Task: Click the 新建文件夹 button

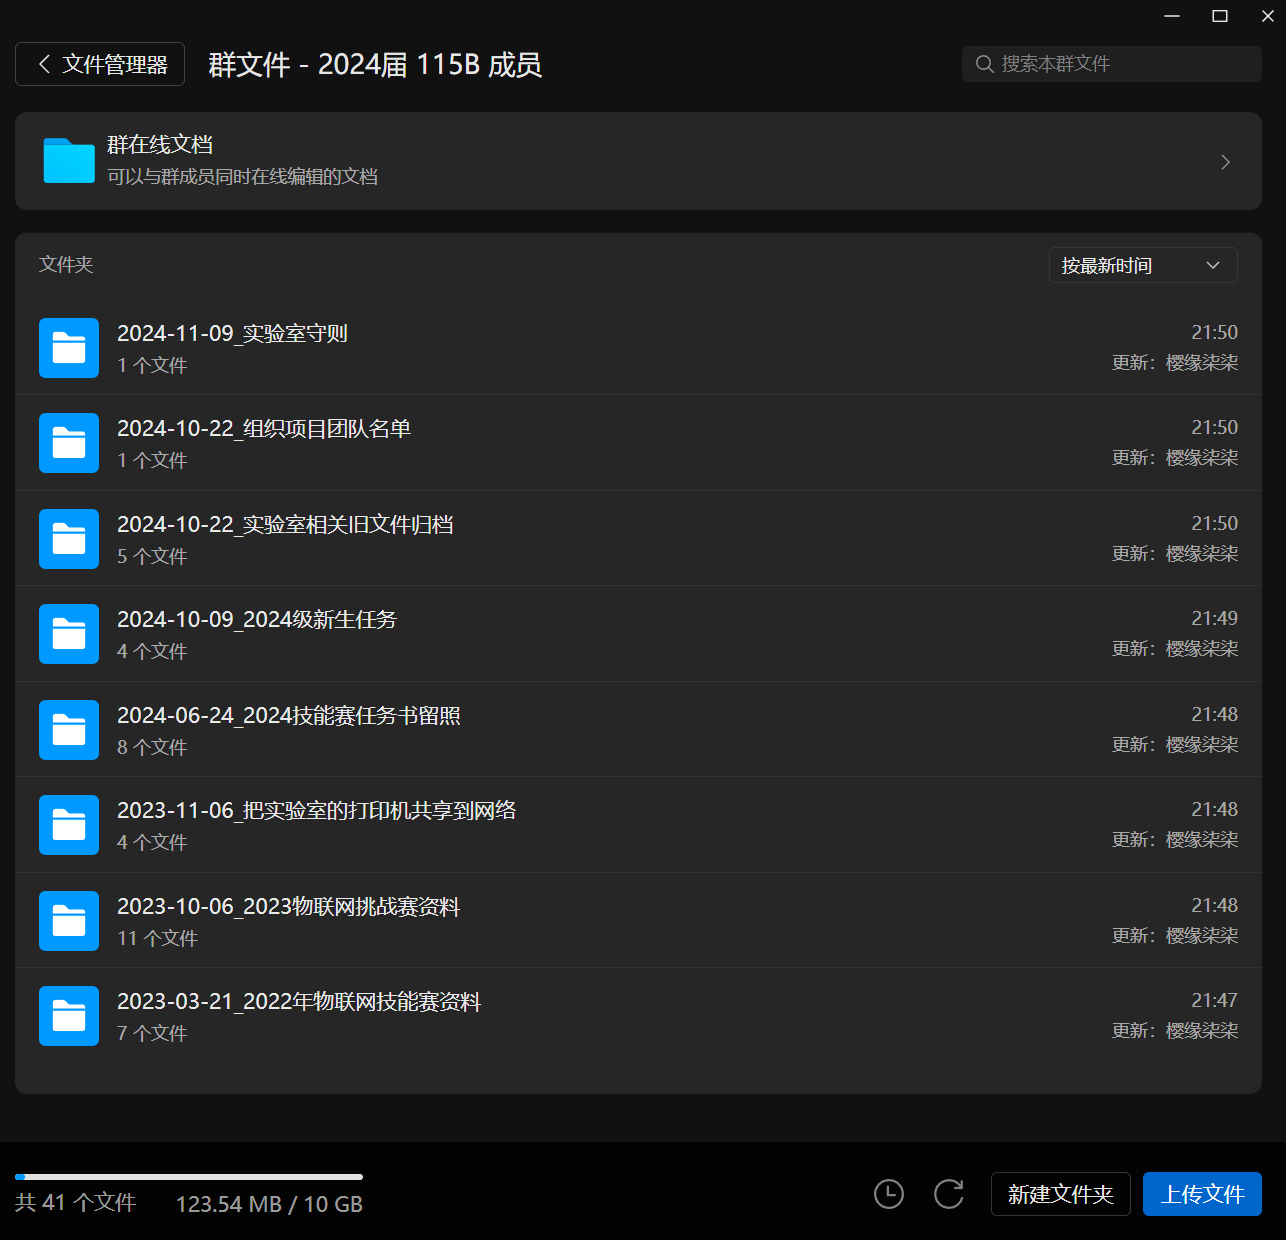Action: pos(1060,1194)
